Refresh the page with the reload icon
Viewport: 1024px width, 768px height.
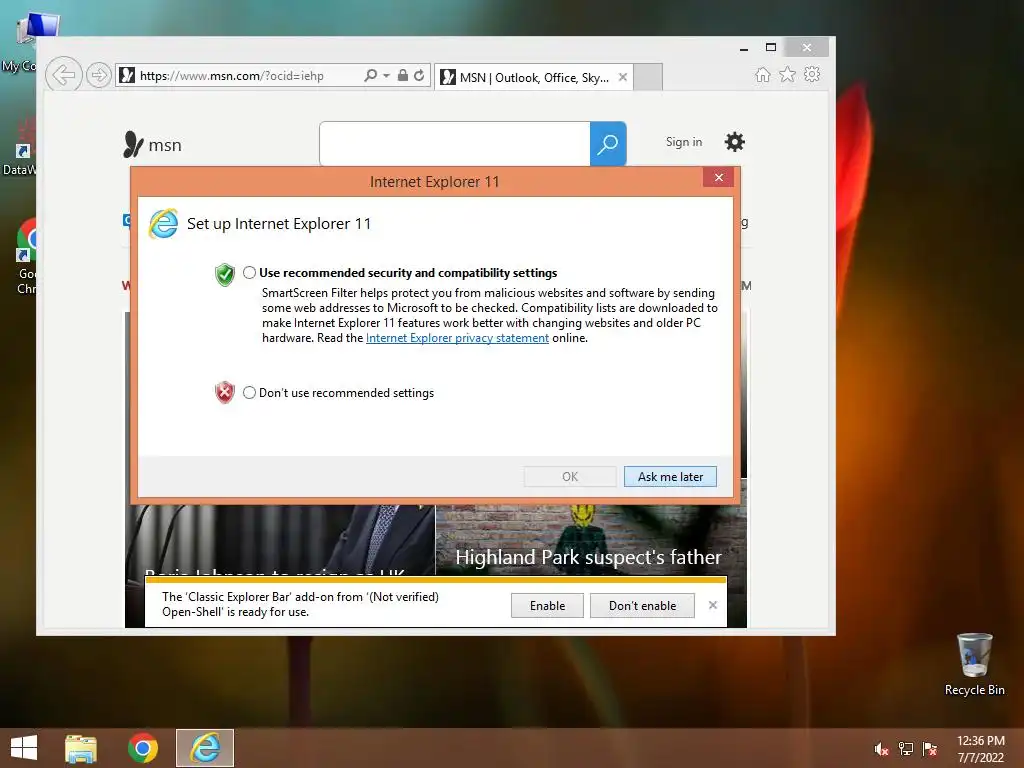(x=419, y=75)
